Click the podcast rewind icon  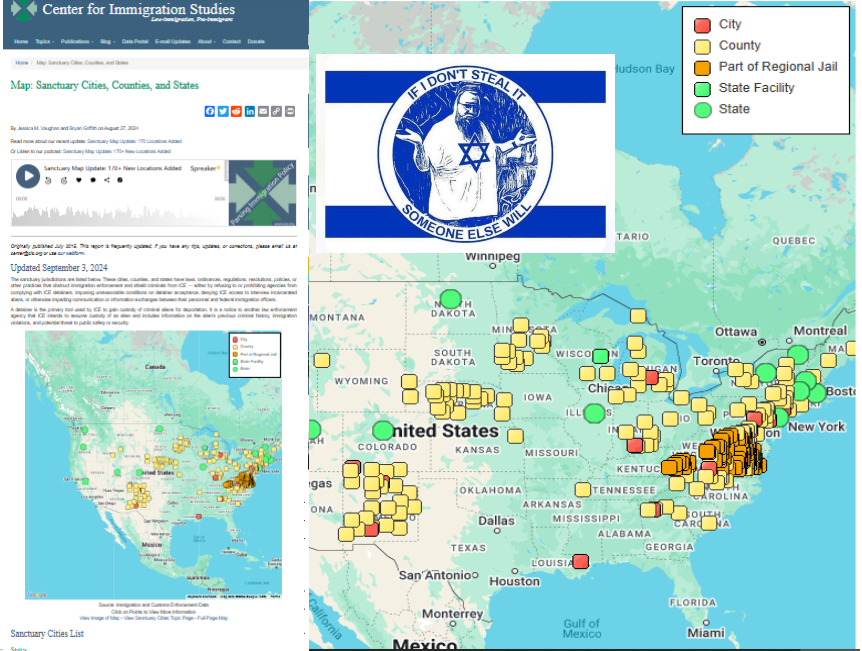[x=48, y=180]
